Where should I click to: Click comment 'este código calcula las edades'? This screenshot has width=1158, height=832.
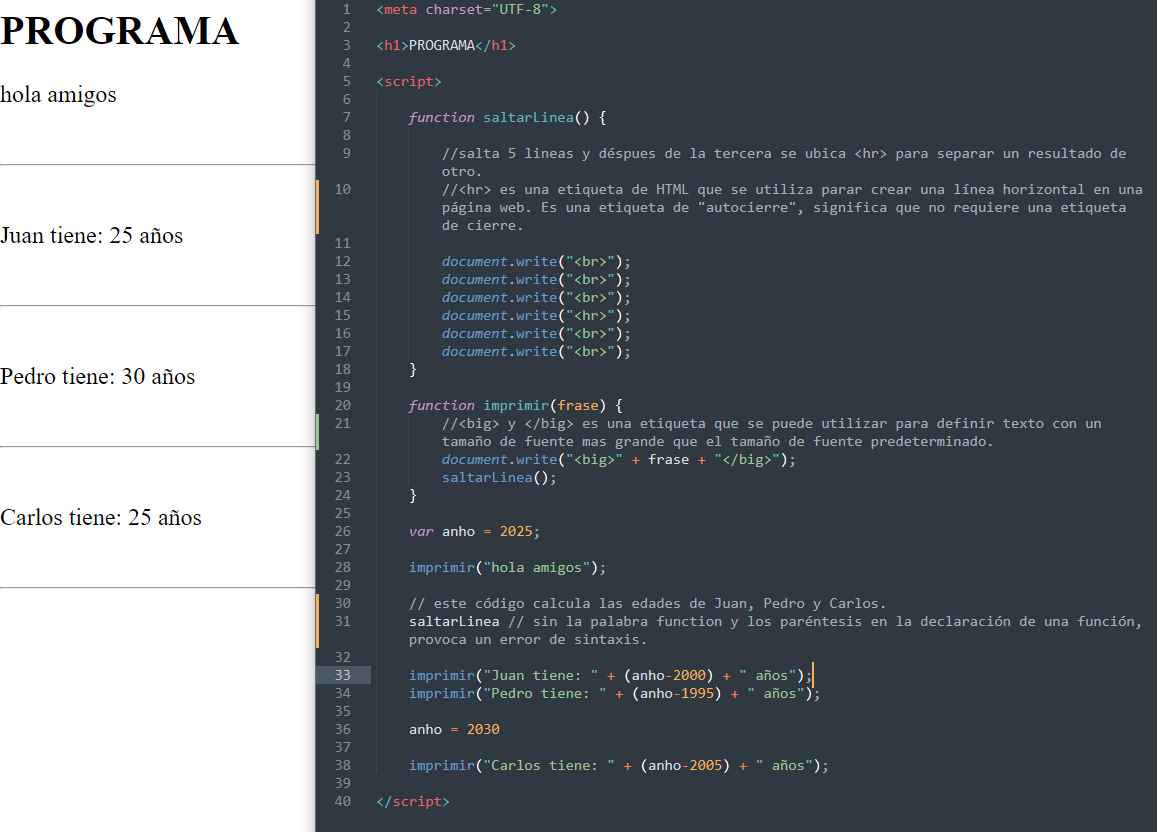tap(647, 604)
